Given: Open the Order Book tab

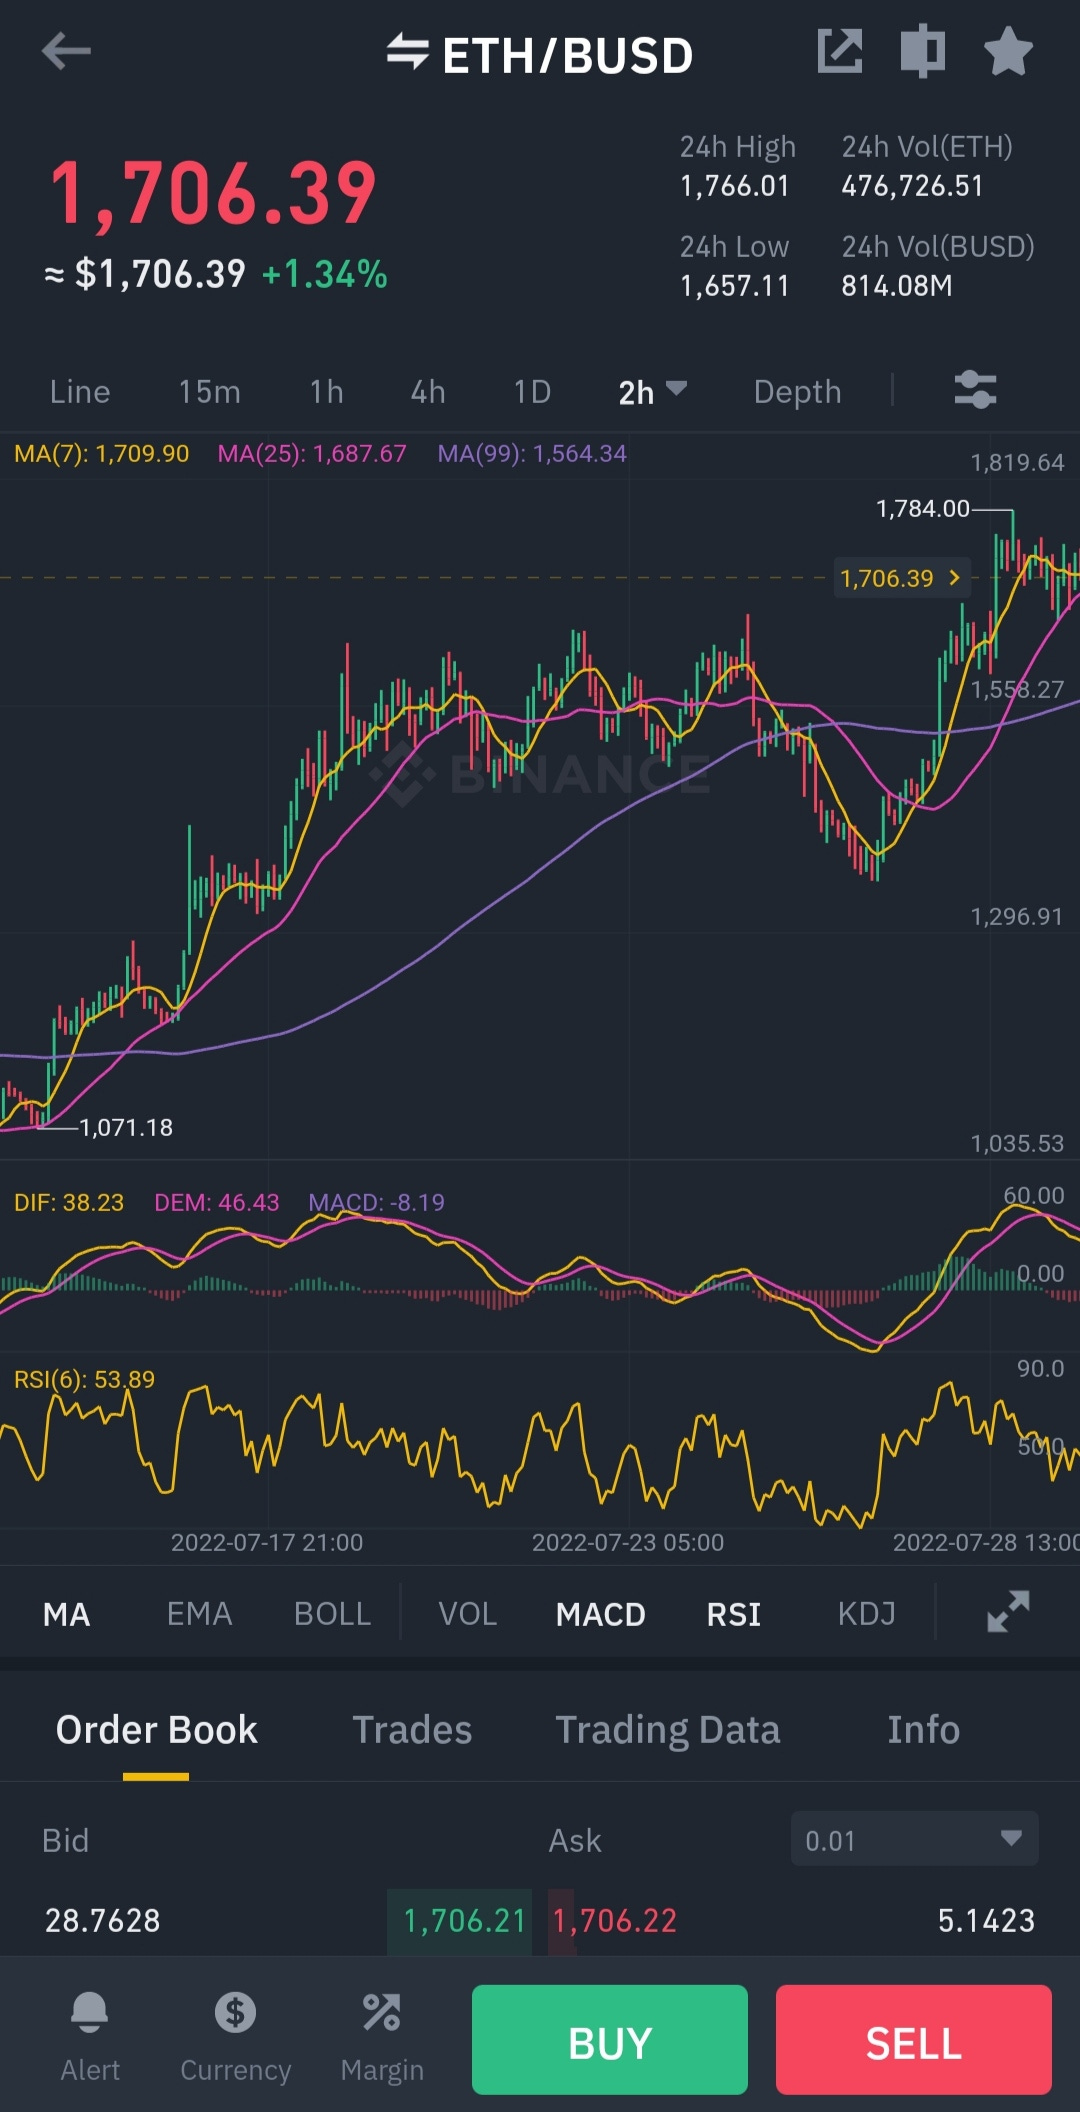Looking at the screenshot, I should 156,1730.
